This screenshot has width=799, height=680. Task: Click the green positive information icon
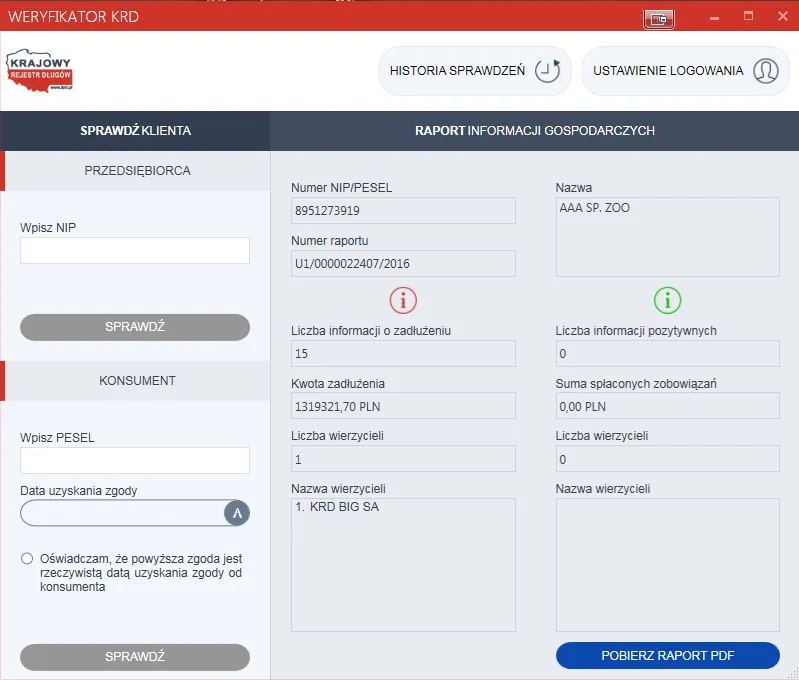coord(667,300)
